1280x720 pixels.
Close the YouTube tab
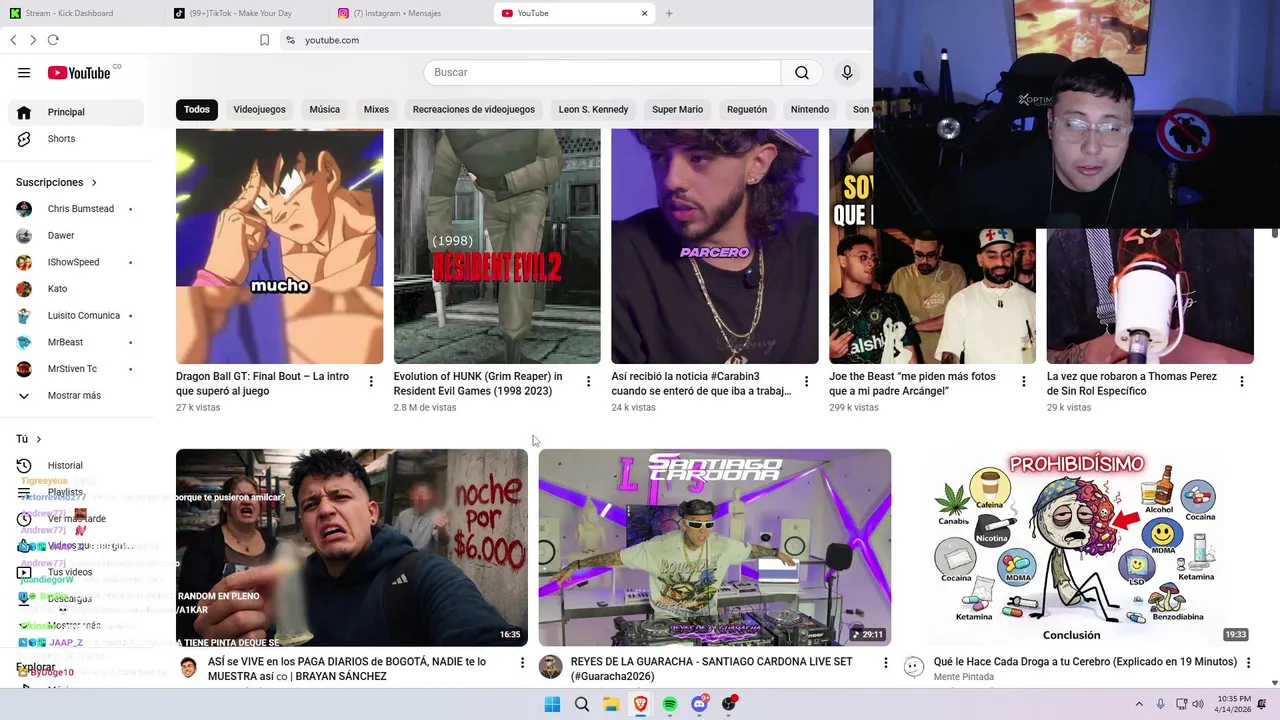point(644,13)
